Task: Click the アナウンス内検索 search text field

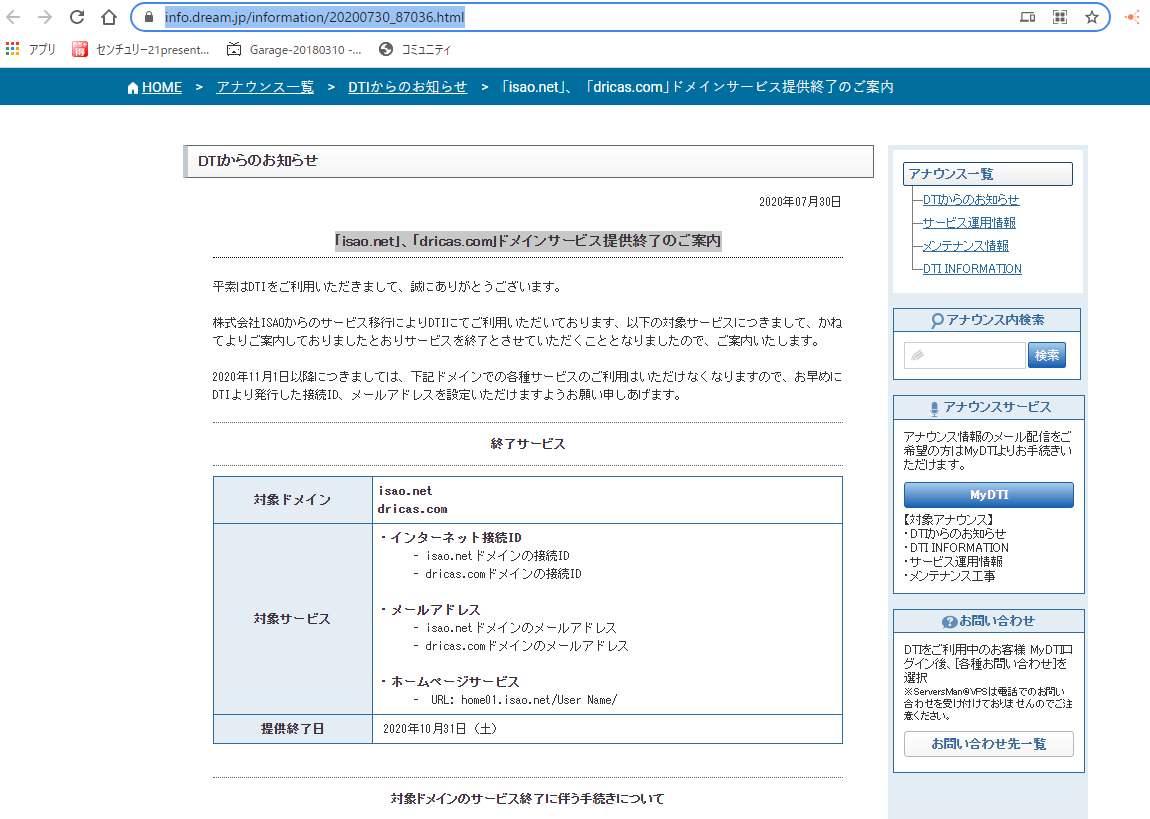Action: 964,356
